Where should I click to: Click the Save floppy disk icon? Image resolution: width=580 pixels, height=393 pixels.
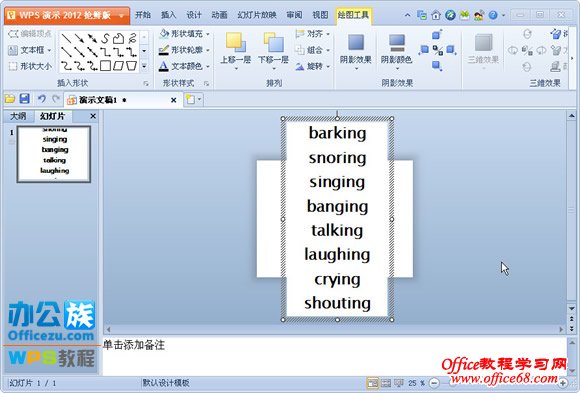pyautogui.click(x=25, y=99)
